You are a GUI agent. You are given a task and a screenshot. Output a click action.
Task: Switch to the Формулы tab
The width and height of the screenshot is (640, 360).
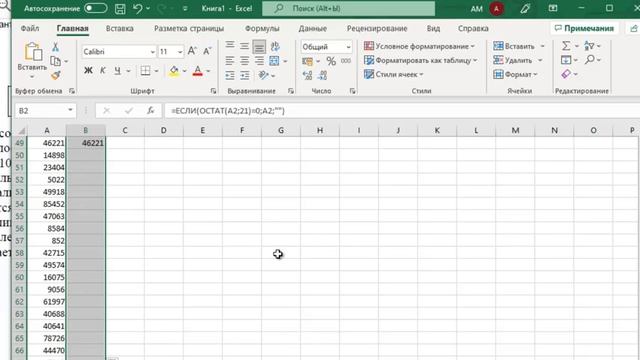(262, 28)
